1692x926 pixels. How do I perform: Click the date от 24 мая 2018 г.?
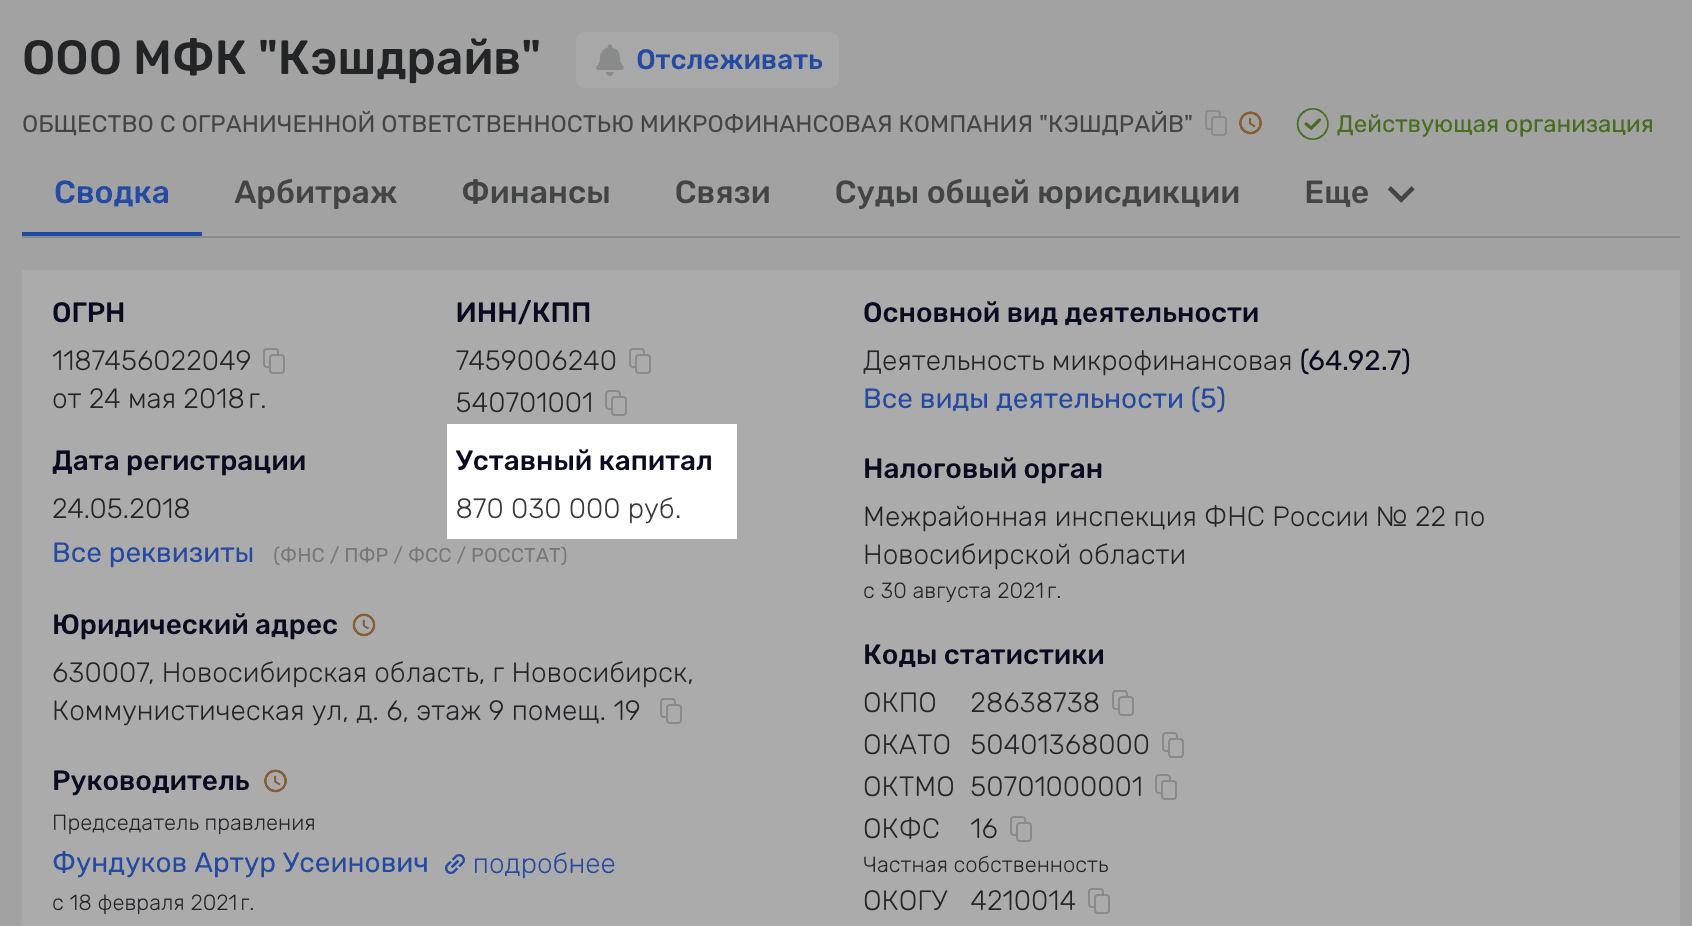(159, 399)
